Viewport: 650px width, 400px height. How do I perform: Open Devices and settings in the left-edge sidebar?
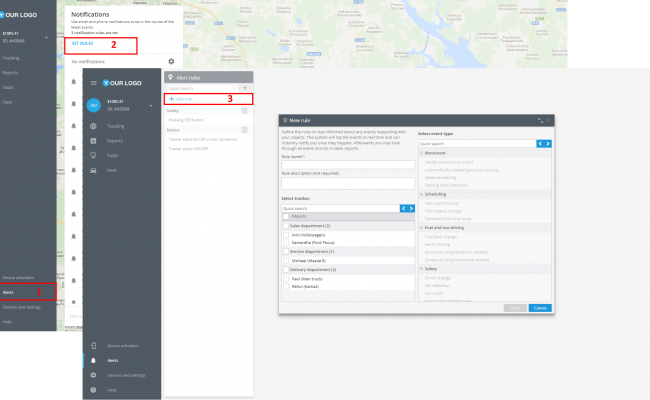[x=22, y=307]
